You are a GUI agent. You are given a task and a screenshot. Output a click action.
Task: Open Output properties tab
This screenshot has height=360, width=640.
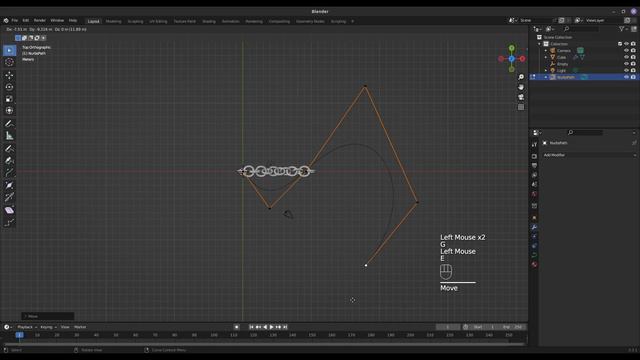[534, 165]
